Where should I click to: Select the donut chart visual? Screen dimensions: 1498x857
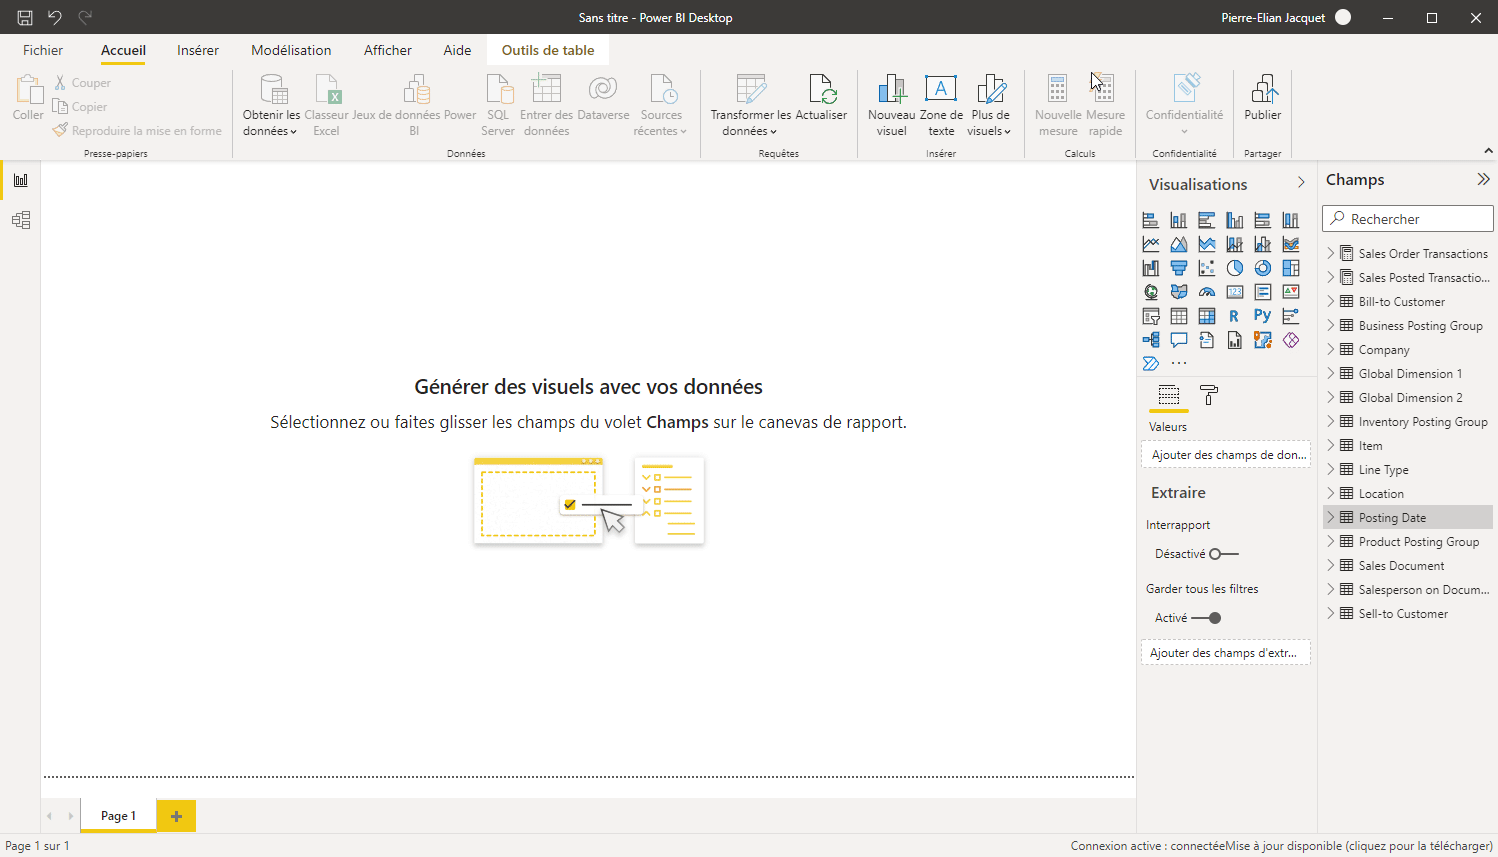tap(1263, 268)
